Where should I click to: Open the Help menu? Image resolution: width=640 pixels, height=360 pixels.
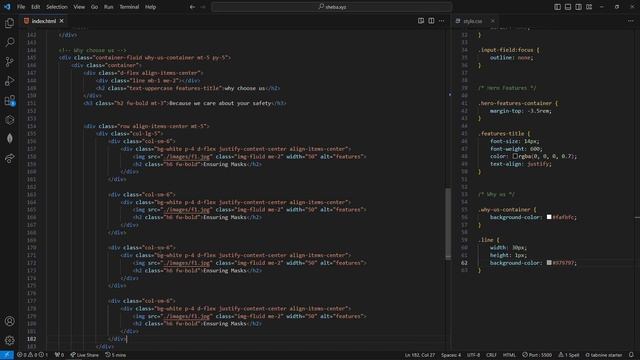[151, 7]
